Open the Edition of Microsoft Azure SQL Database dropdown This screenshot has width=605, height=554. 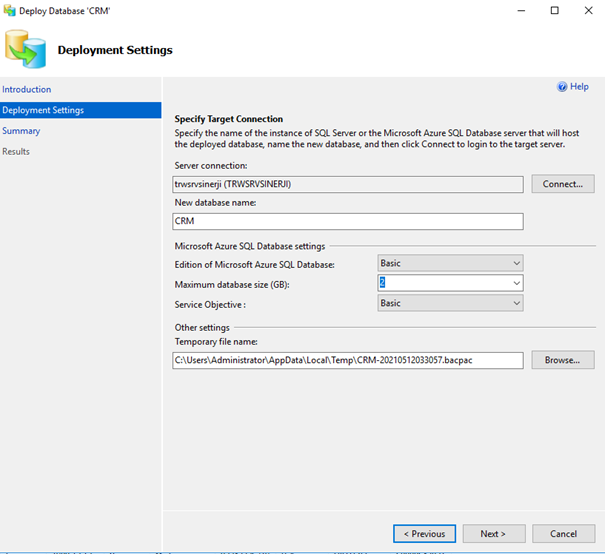450,263
